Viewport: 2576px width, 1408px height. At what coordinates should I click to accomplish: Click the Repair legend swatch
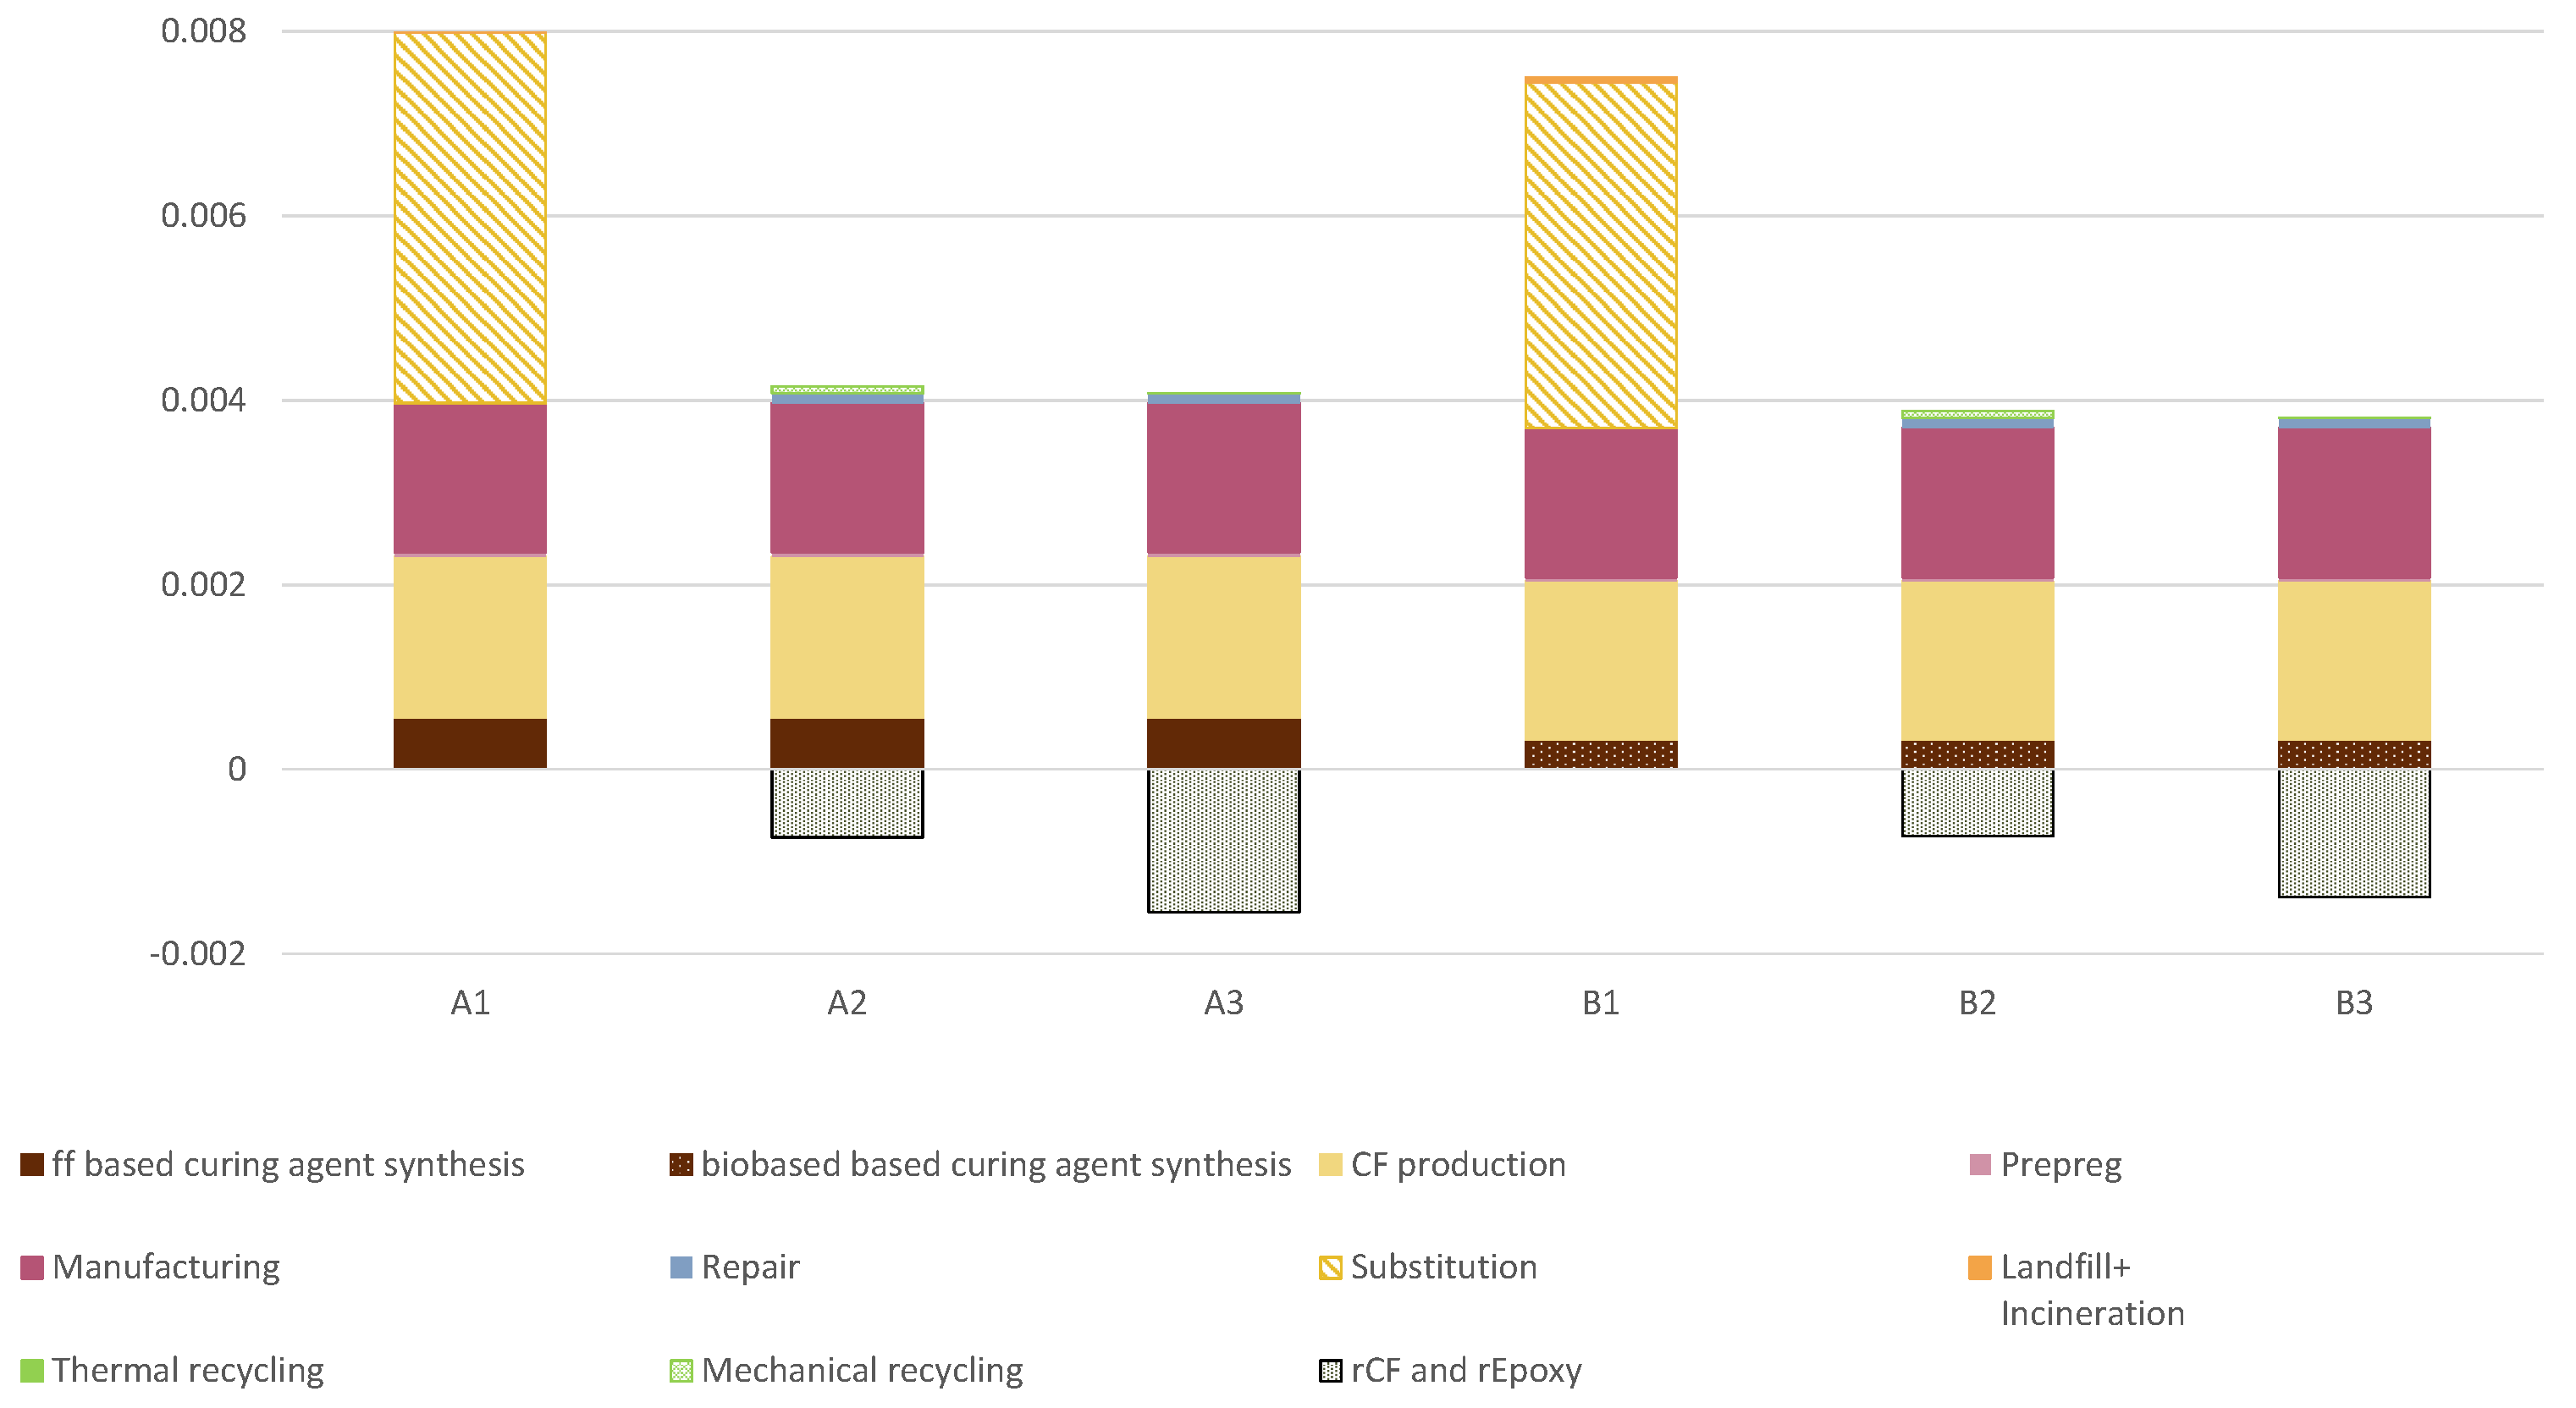[681, 1268]
